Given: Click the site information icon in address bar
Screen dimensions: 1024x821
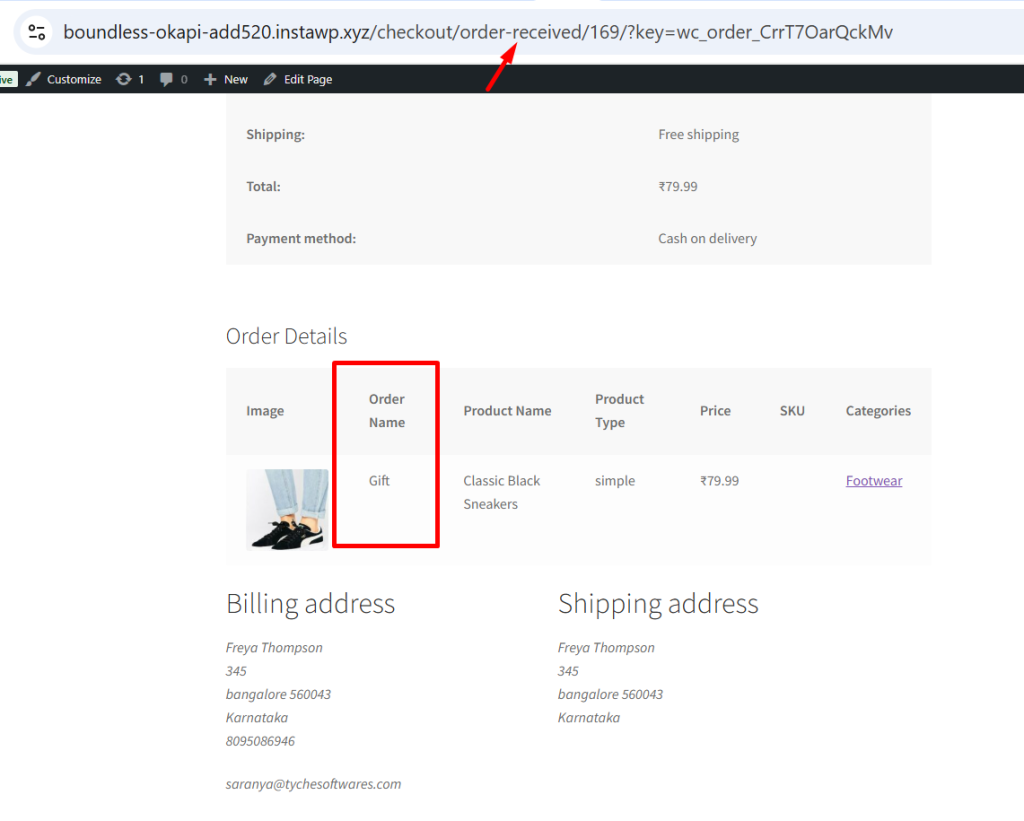Looking at the screenshot, I should [36, 32].
